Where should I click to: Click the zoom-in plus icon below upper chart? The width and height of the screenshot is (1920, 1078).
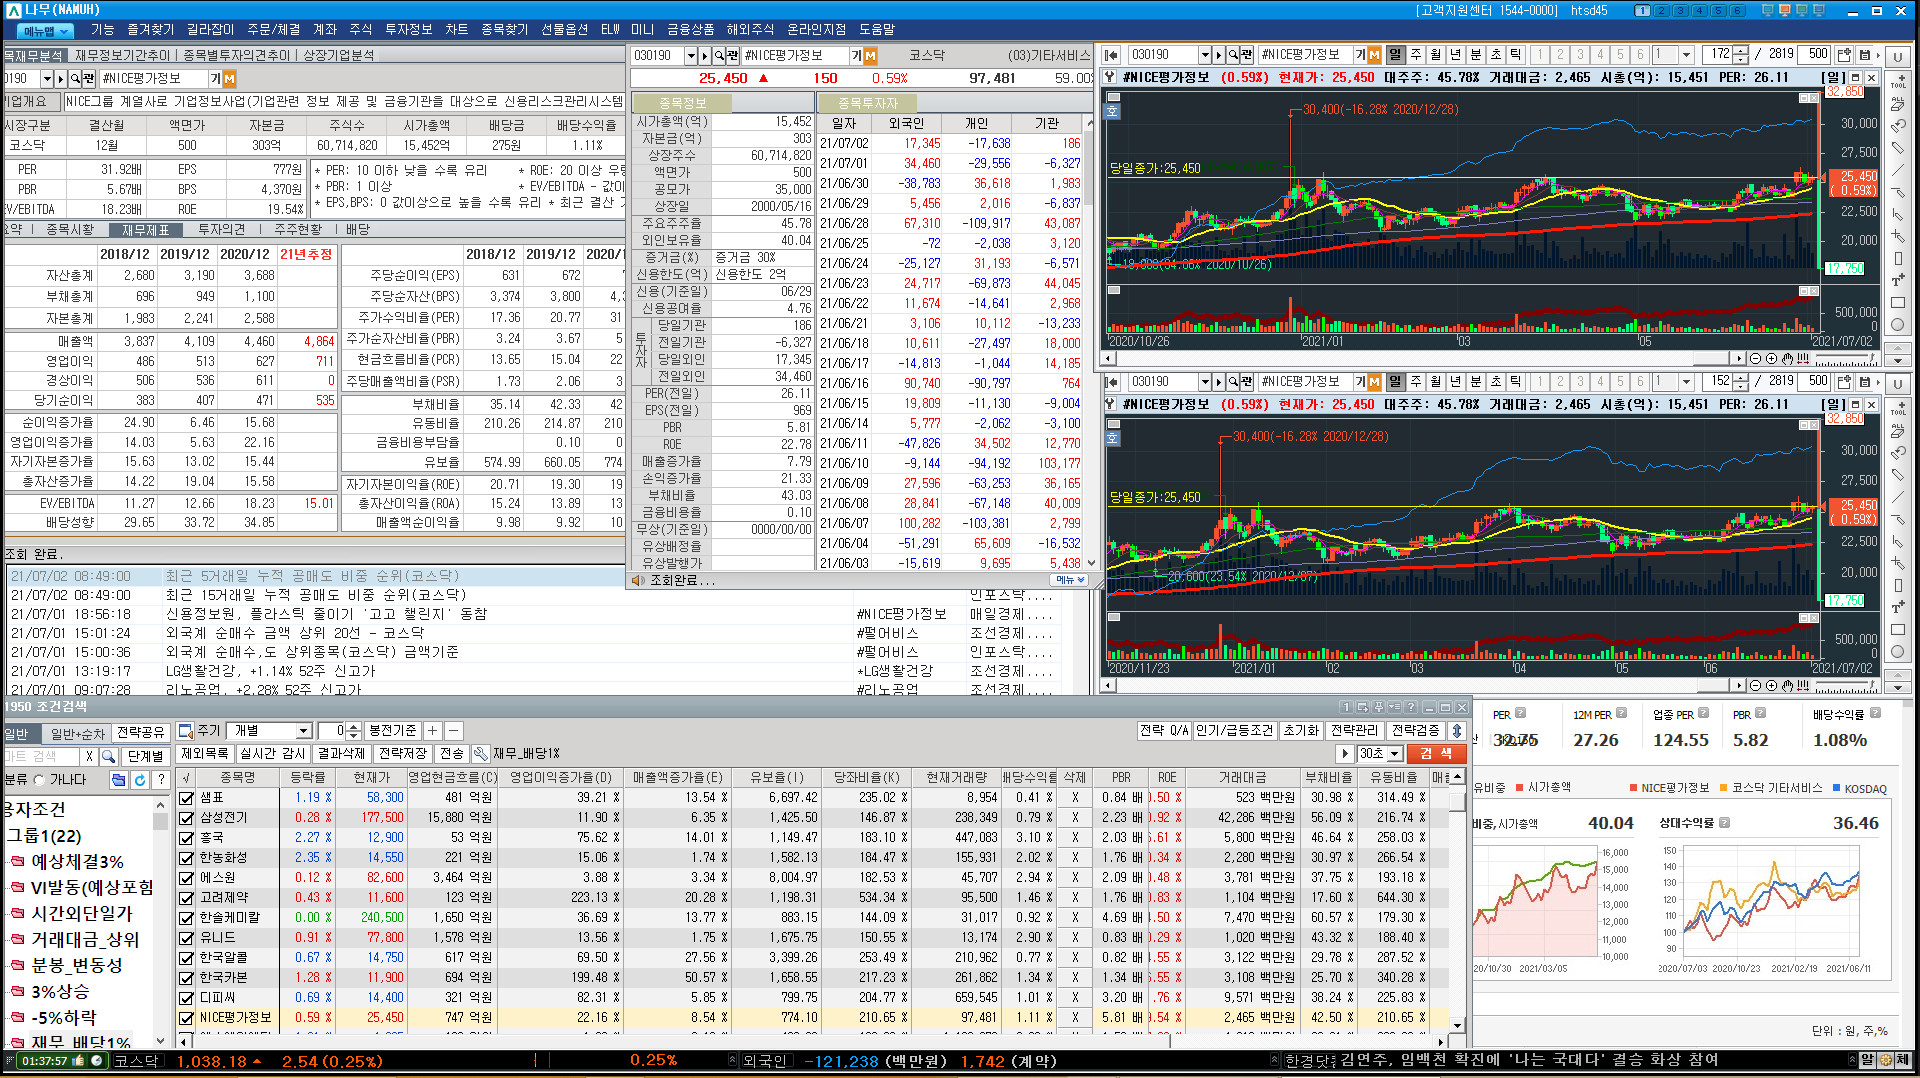point(1771,358)
